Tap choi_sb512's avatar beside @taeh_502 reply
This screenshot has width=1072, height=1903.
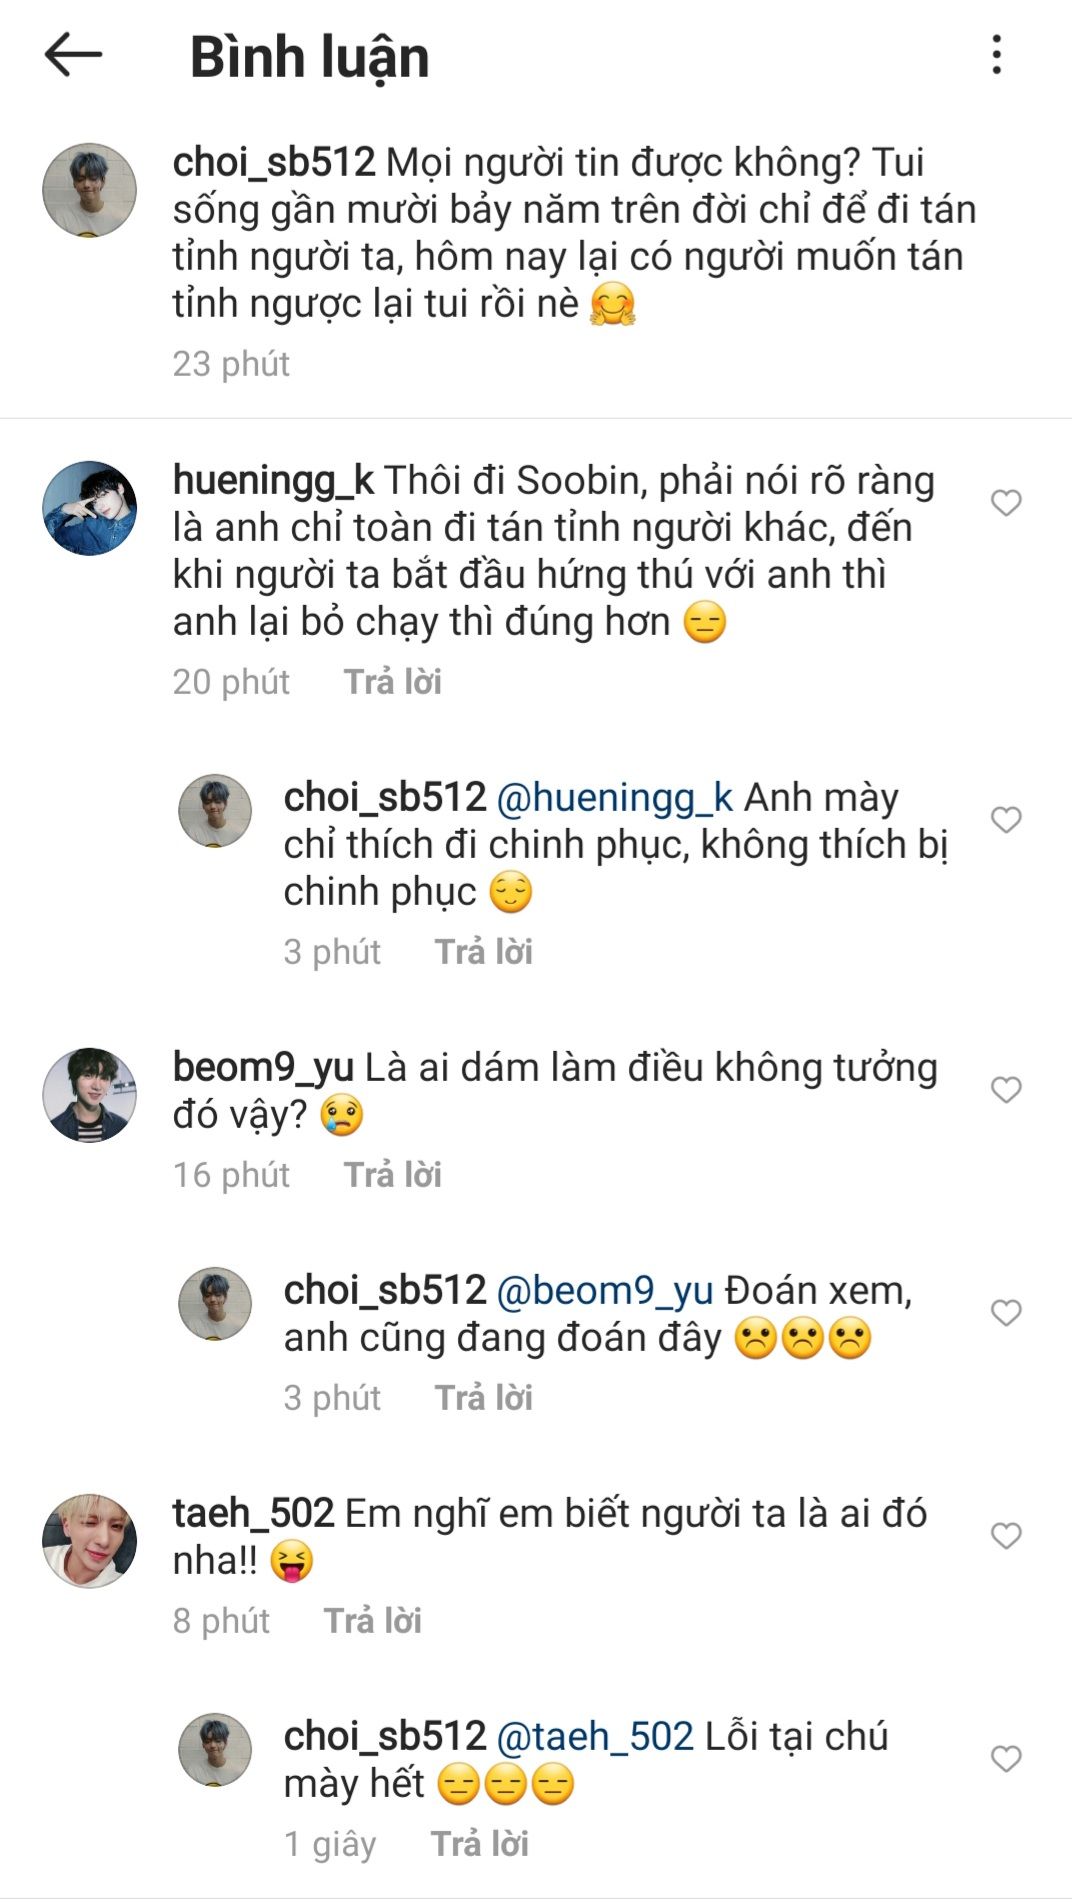pyautogui.click(x=215, y=1750)
